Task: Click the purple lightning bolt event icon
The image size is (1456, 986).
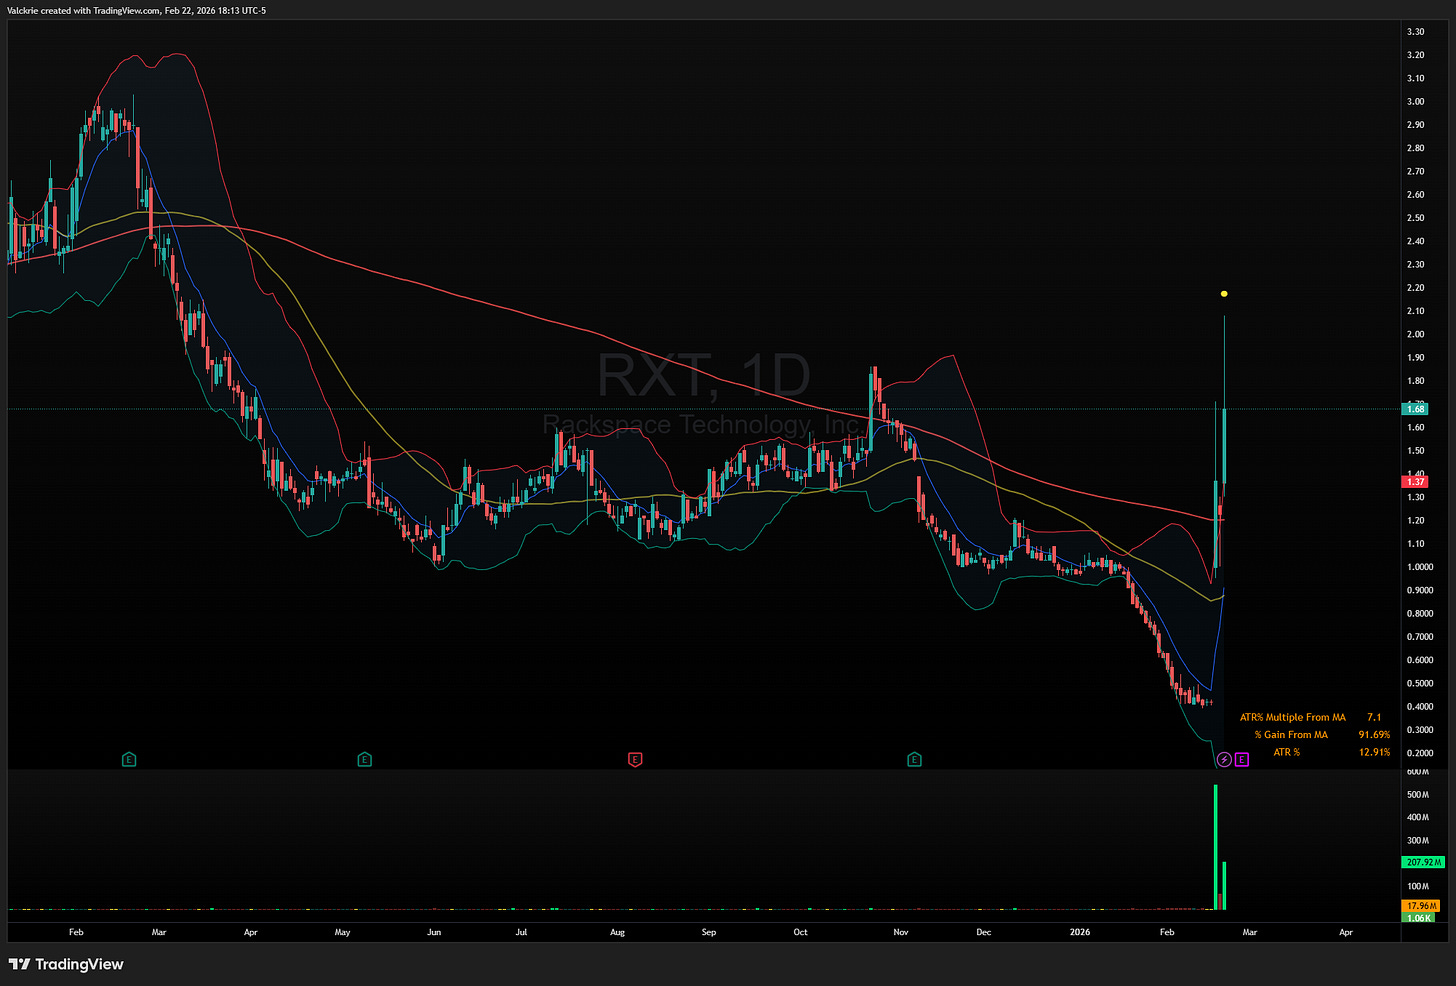Action: click(x=1224, y=760)
